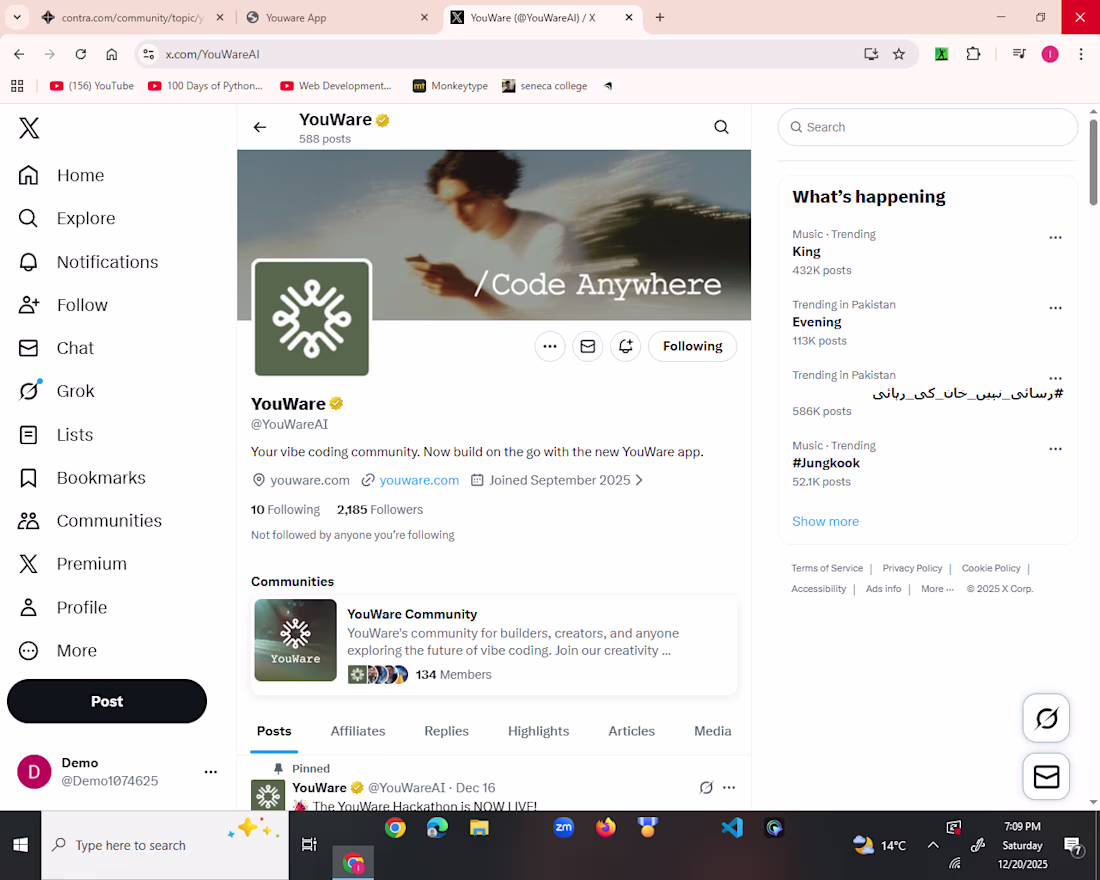Open Visual Studio Code from the taskbar
This screenshot has width=1100, height=880.
(x=732, y=828)
